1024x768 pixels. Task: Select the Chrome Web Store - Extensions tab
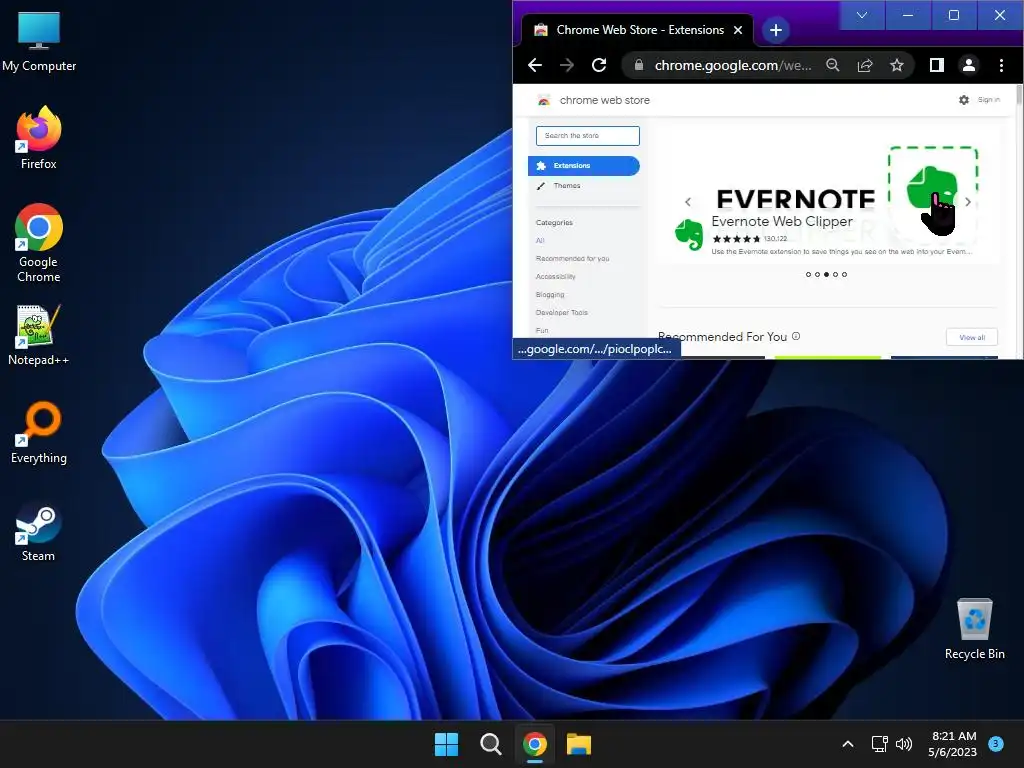[637, 30]
